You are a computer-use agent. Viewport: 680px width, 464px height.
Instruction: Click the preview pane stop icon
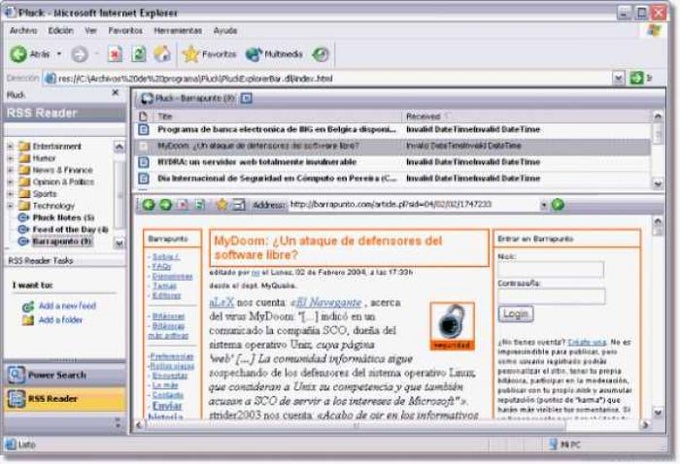[x=183, y=204]
